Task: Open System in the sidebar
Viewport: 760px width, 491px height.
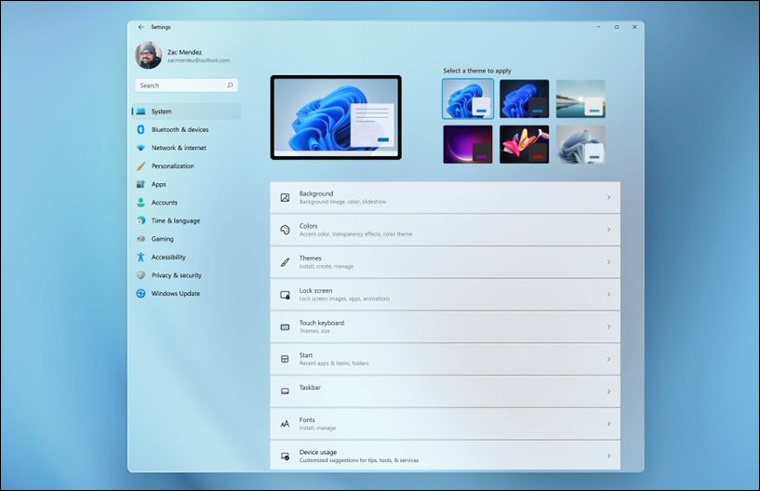Action: 186,111
